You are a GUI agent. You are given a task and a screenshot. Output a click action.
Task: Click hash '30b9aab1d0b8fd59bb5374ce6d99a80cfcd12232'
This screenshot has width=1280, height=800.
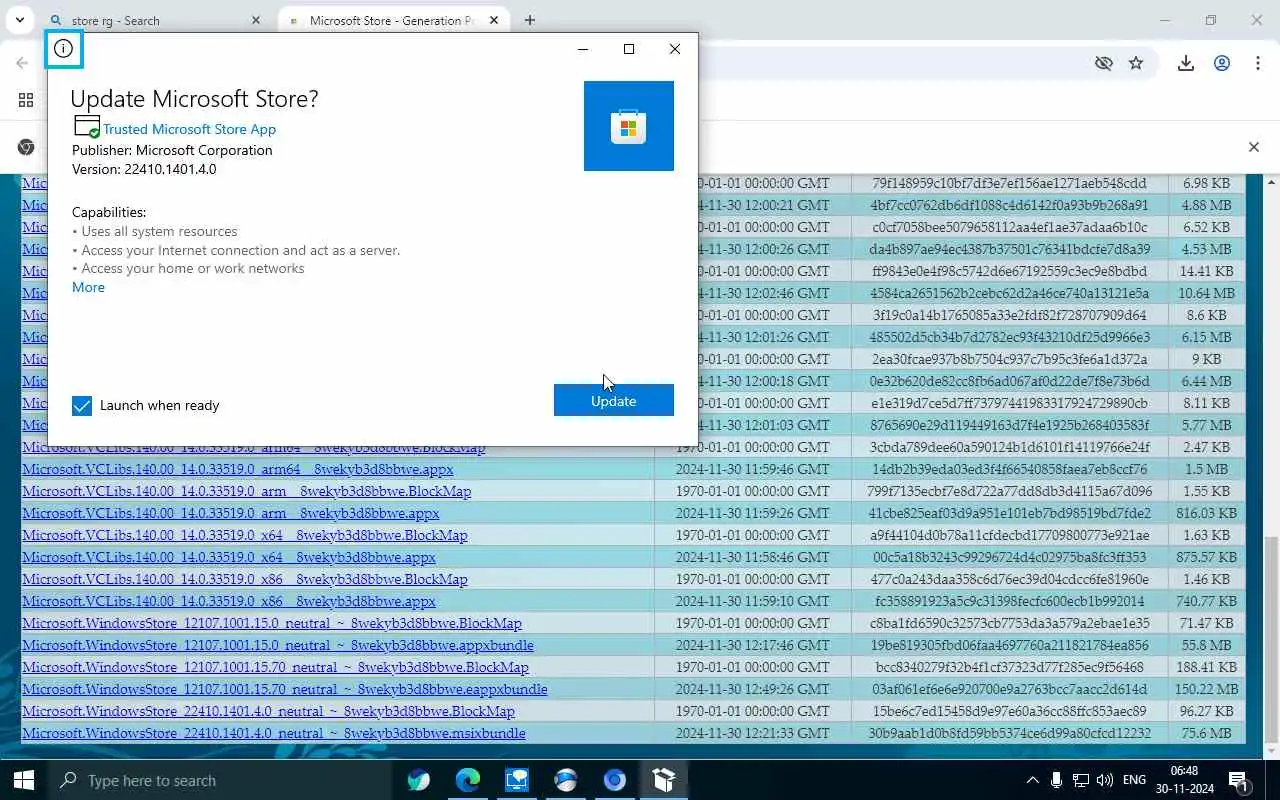click(x=1010, y=733)
